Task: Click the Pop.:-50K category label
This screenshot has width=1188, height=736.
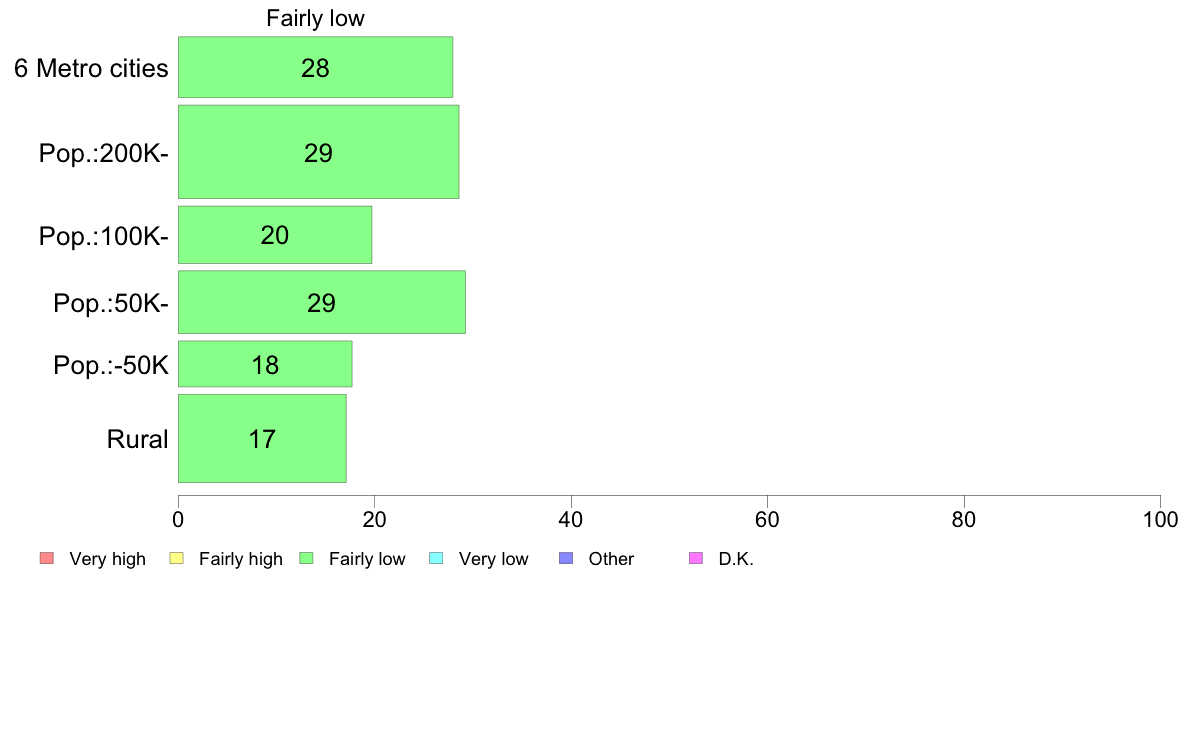Action: tap(111, 365)
